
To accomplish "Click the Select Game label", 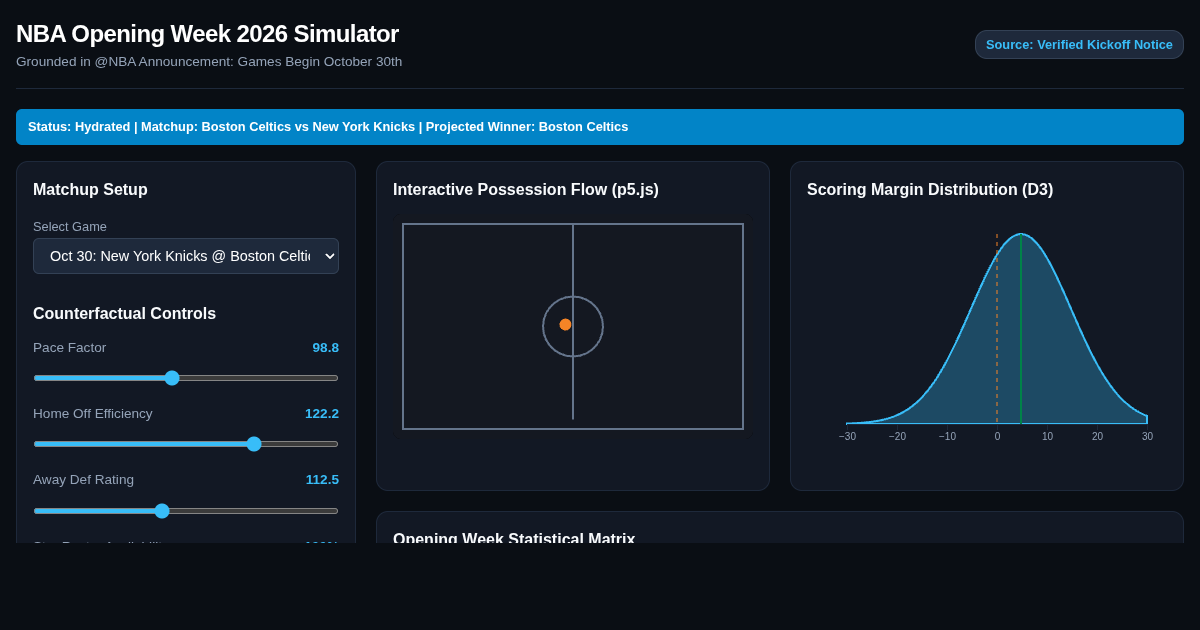I will 70,227.
